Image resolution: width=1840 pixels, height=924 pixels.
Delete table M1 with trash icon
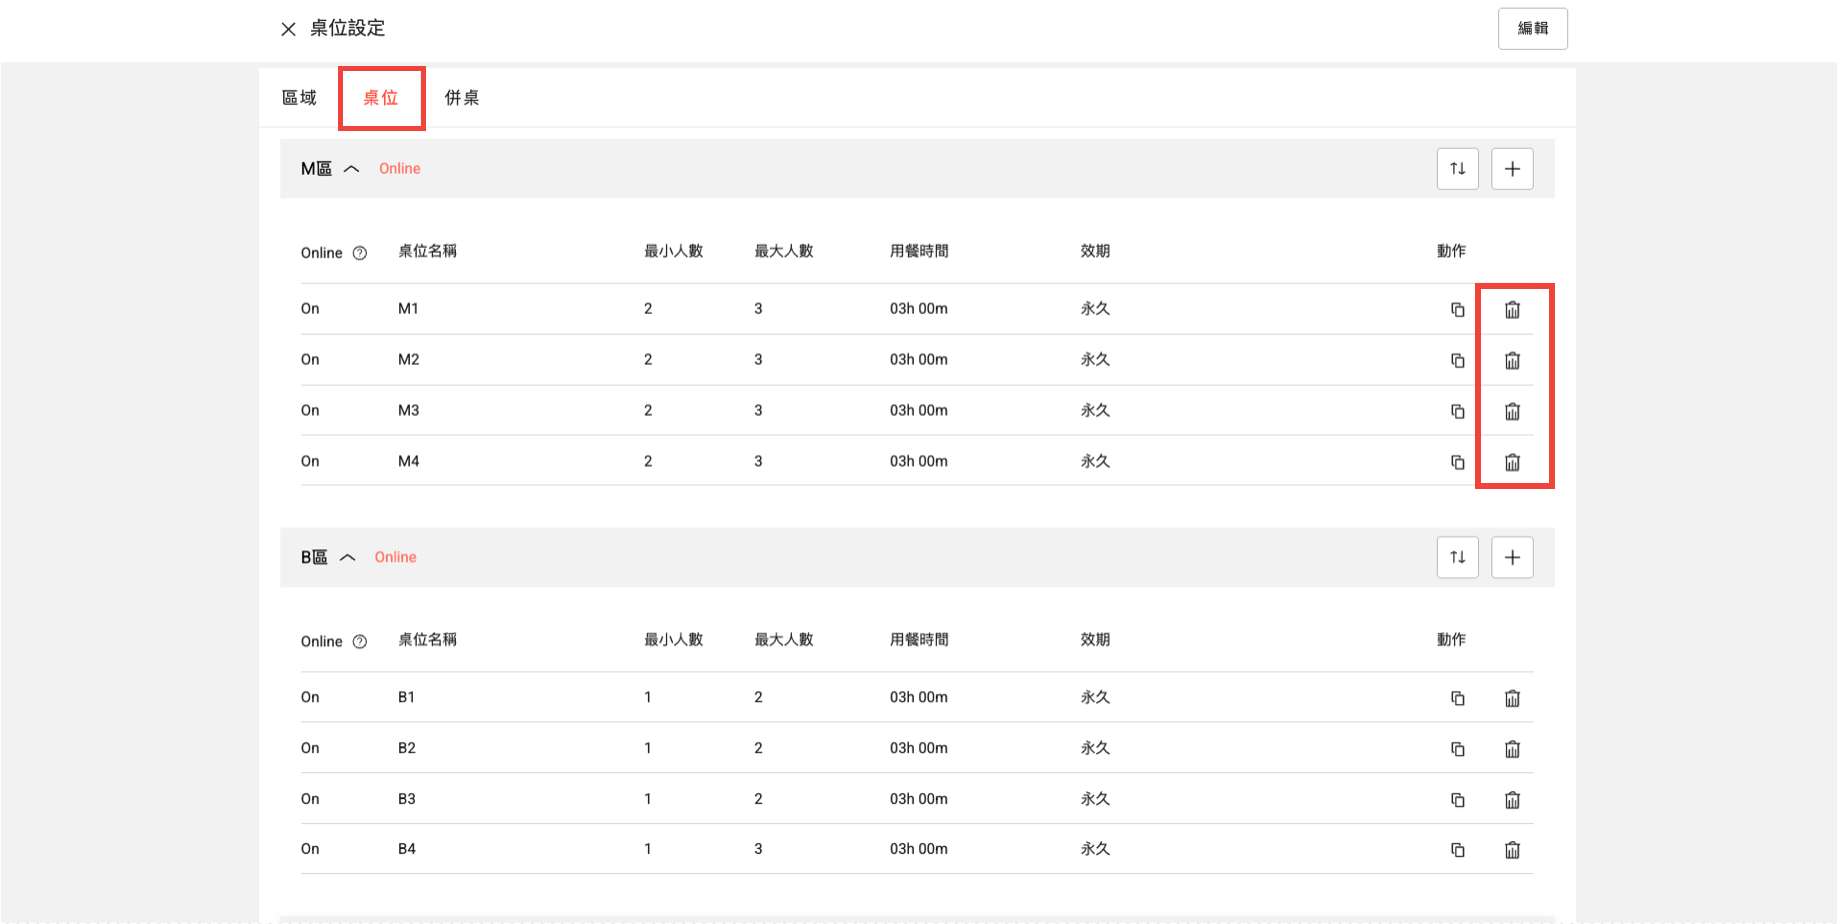(1512, 310)
